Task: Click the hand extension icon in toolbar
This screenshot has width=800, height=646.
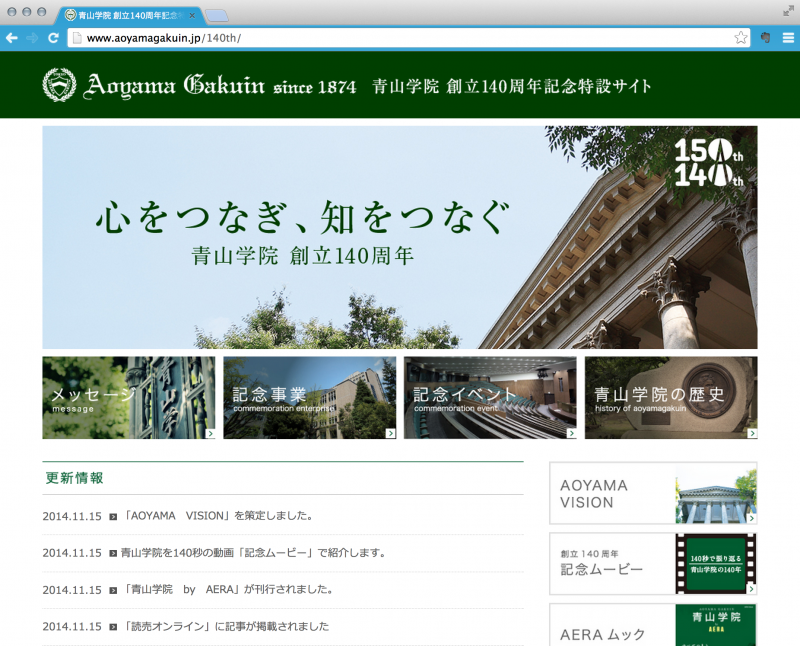Action: click(765, 38)
